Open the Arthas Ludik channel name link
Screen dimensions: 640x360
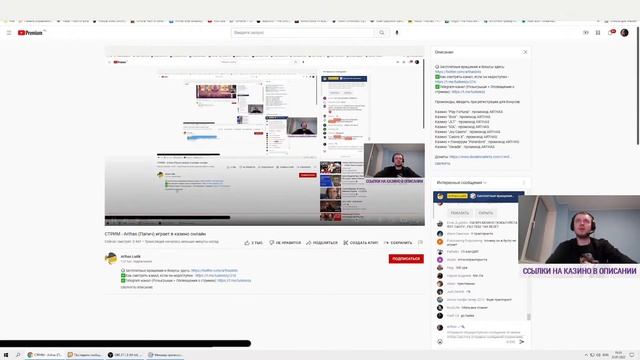[130, 256]
